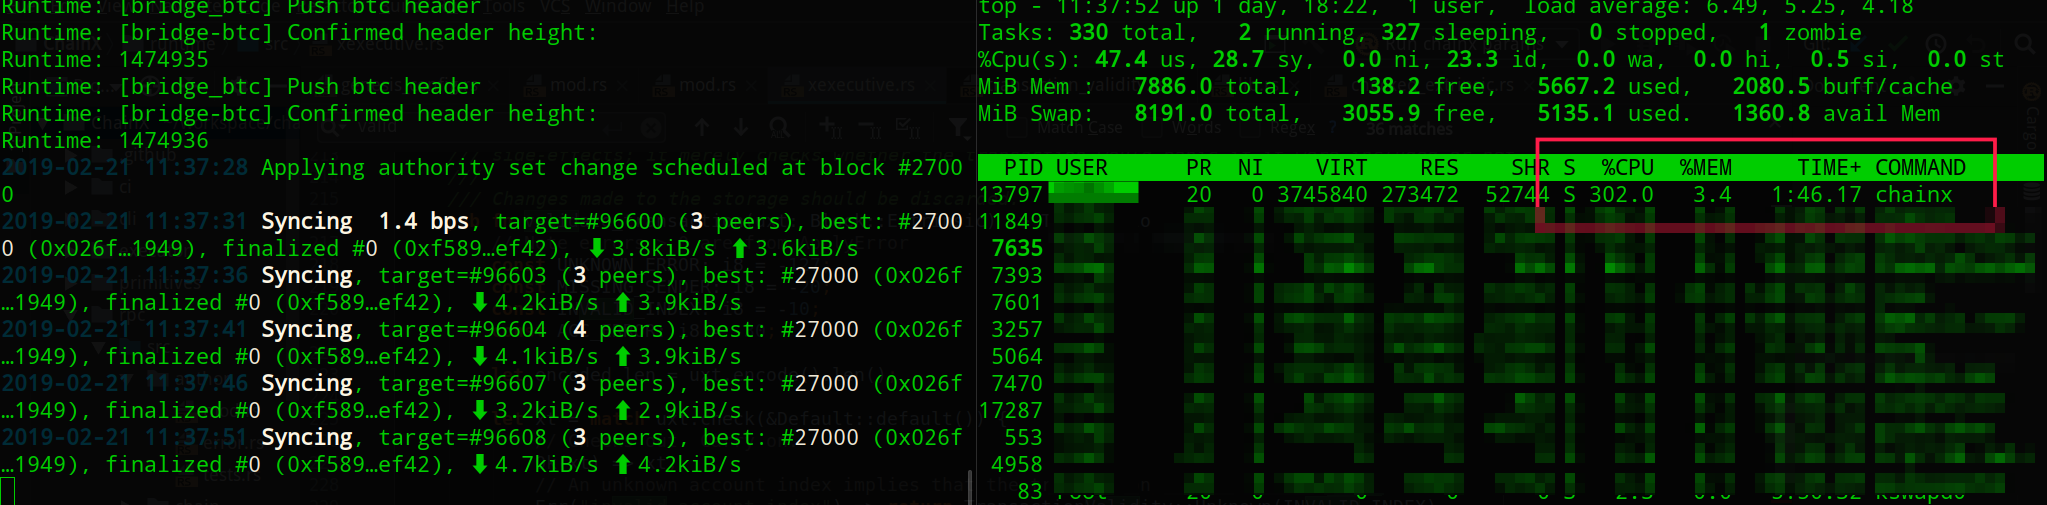Click the RES column header
This screenshot has height=505, width=2047.
(1439, 168)
